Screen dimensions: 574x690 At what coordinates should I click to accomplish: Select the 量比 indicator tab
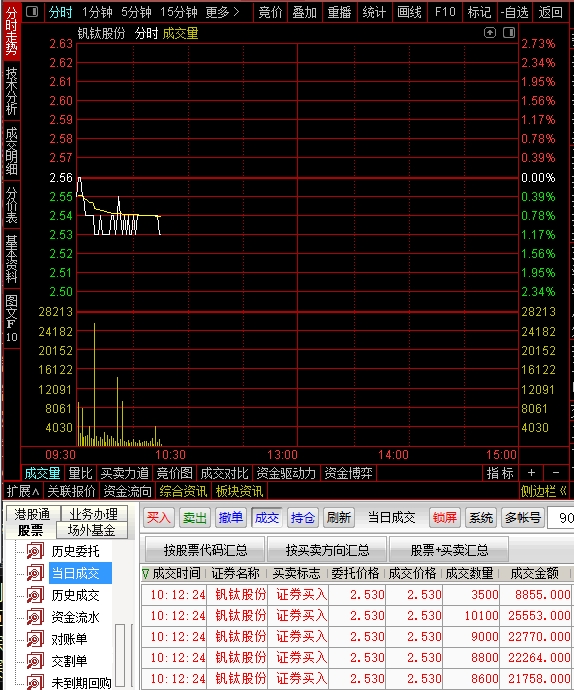click(80, 473)
